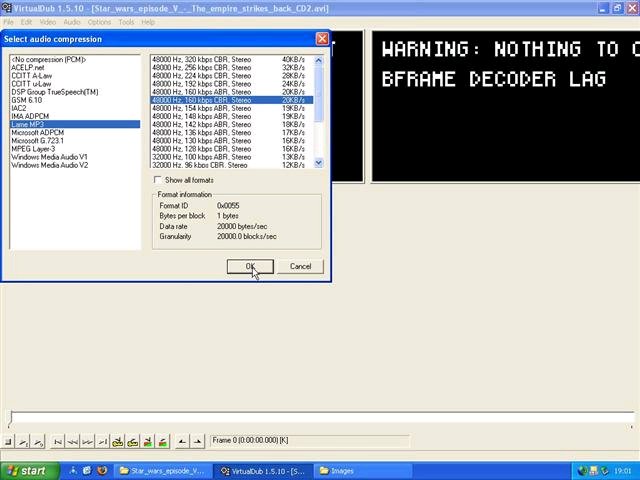Image resolution: width=640 pixels, height=480 pixels.
Task: Open the File menu
Action: tap(8, 22)
